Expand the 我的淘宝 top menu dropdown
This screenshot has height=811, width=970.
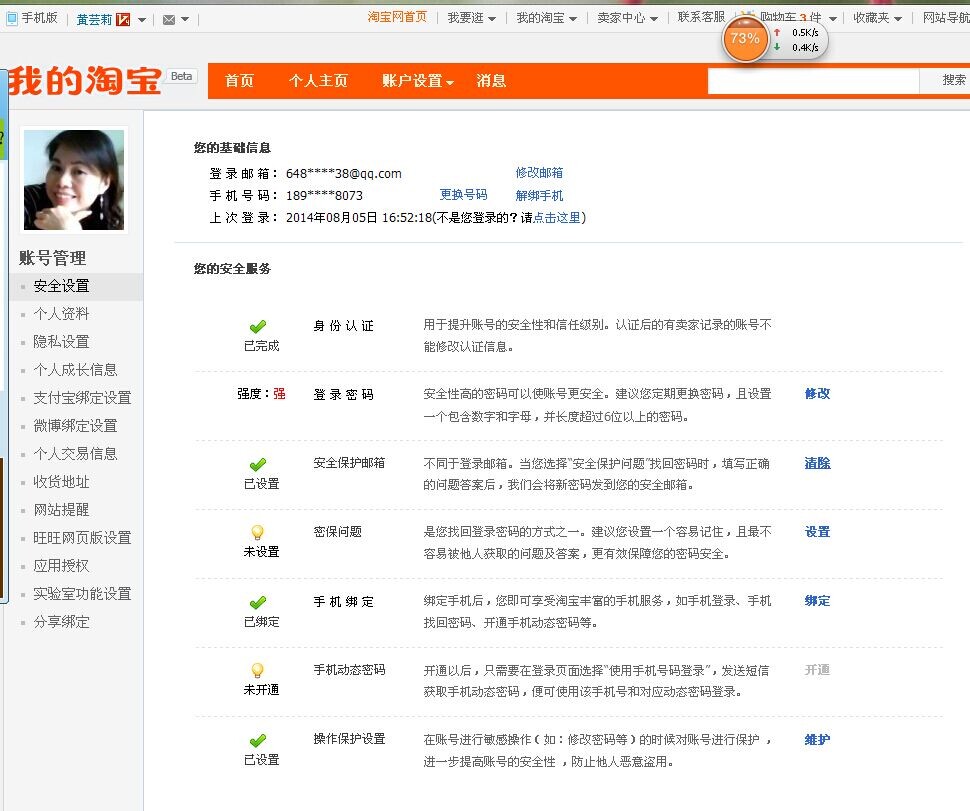point(573,19)
